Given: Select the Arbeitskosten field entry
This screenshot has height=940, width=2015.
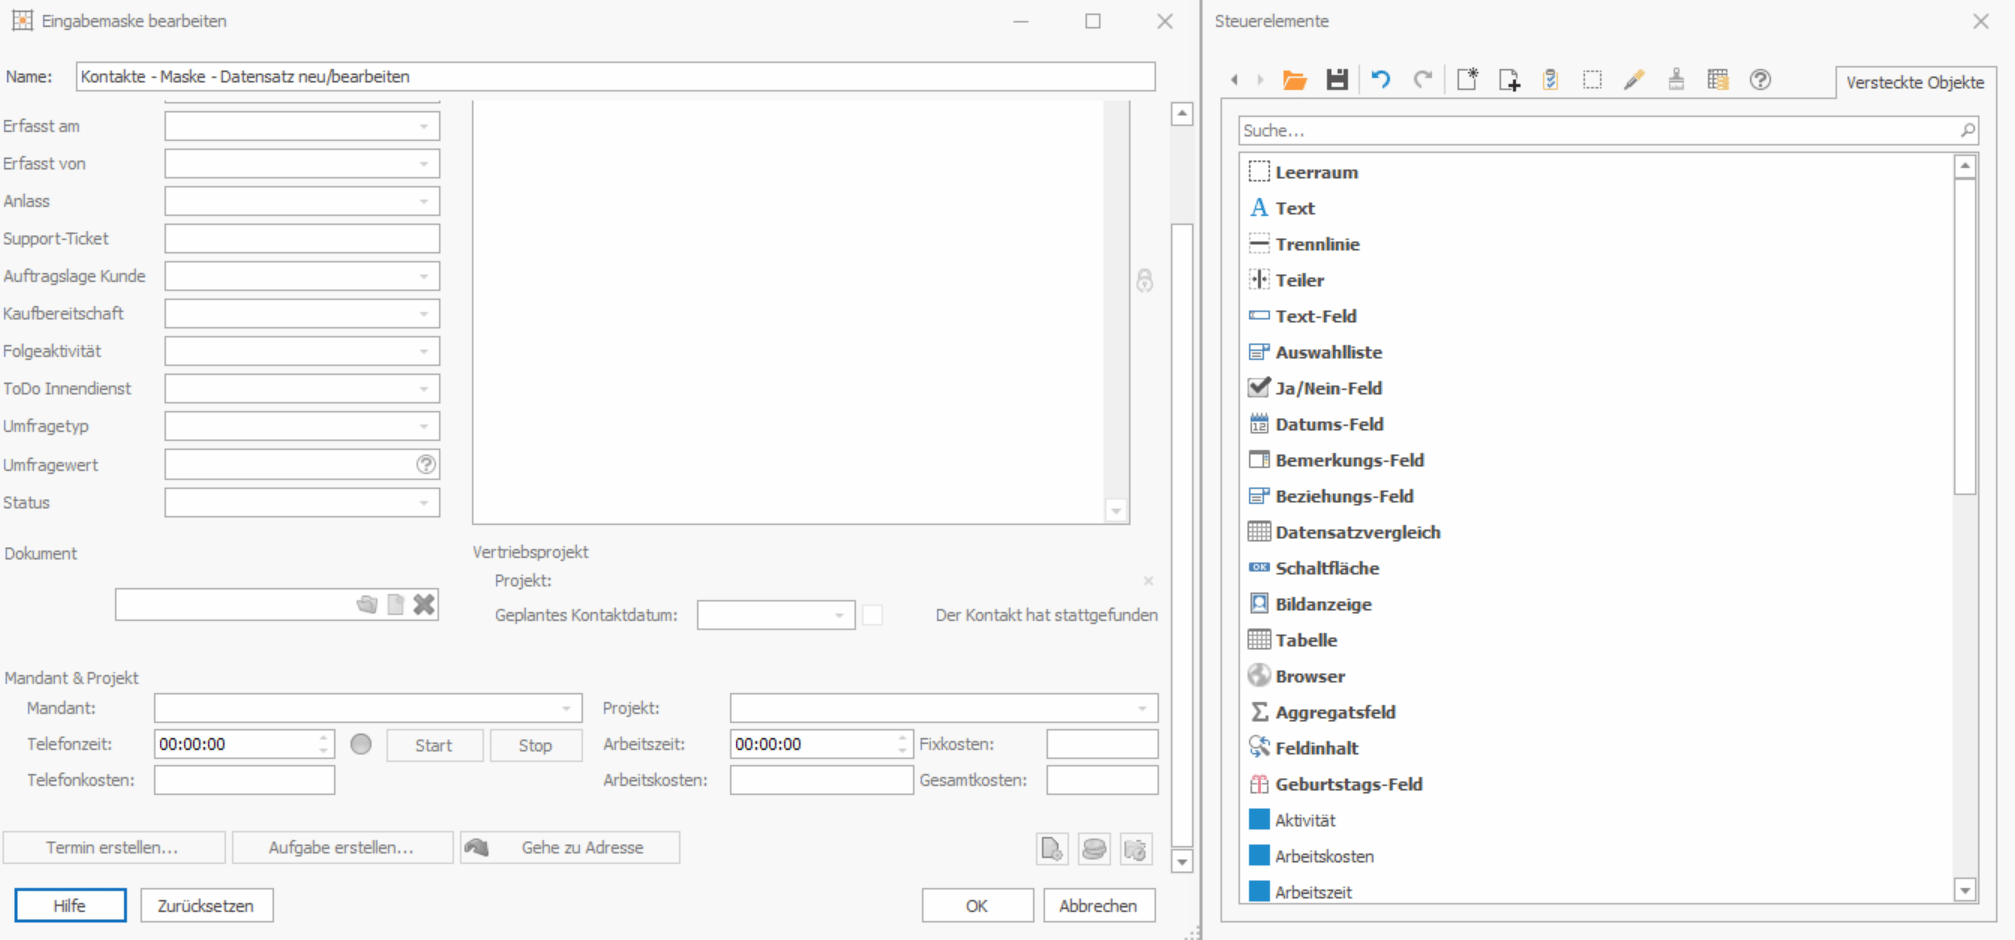Looking at the screenshot, I should coord(1312,856).
